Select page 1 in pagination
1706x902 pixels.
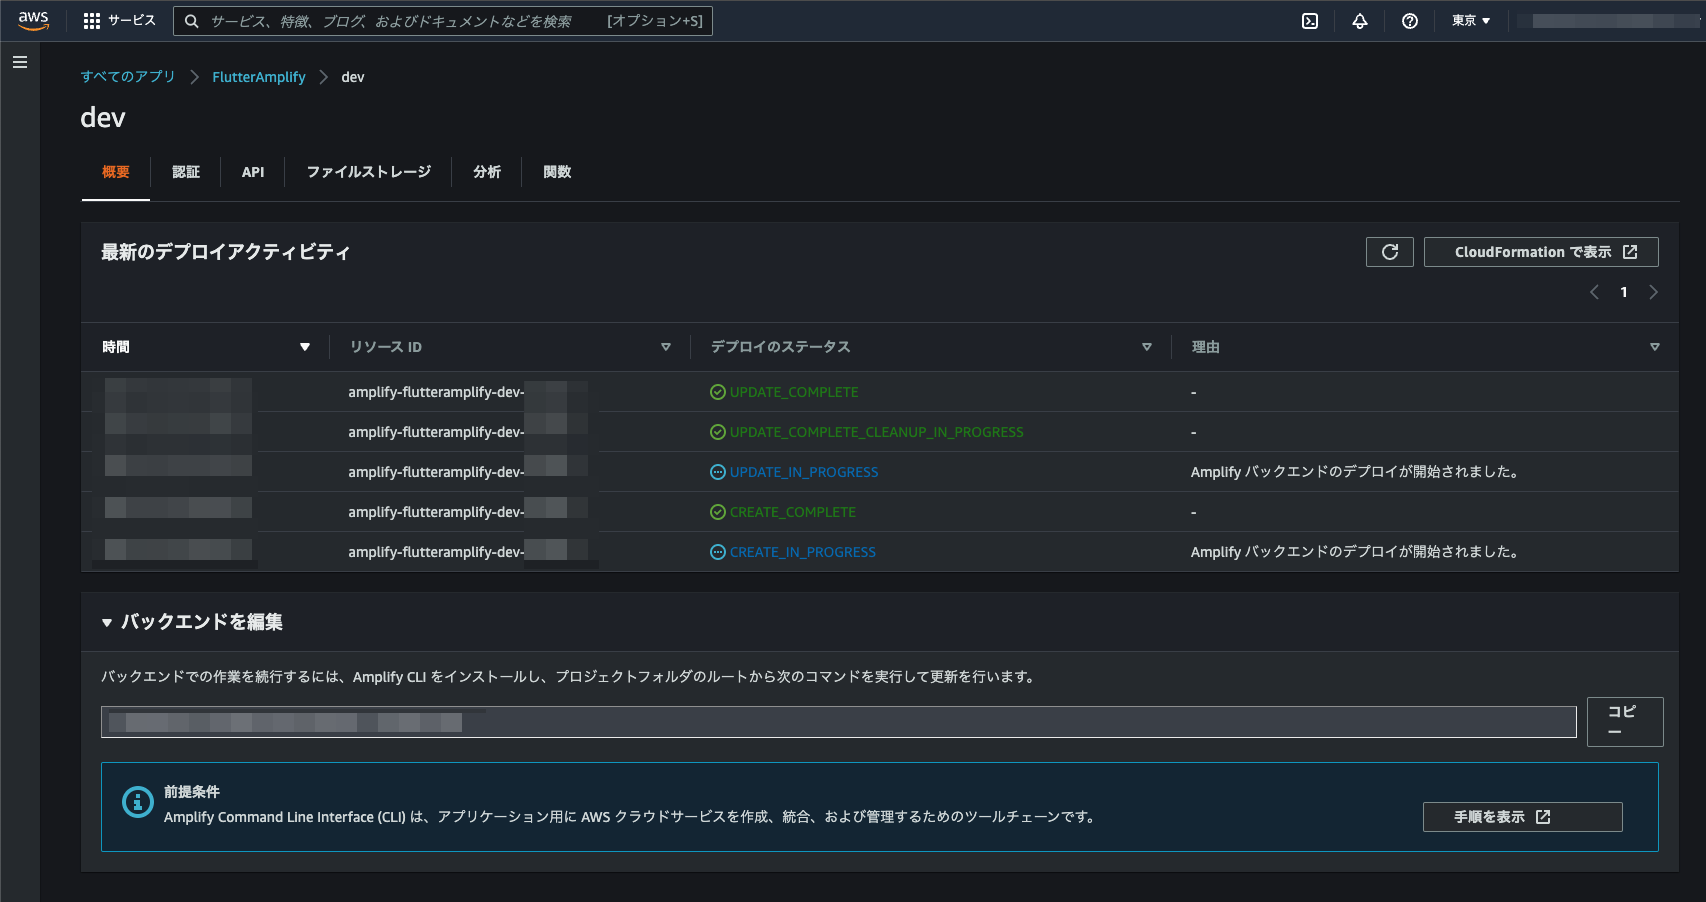tap(1624, 292)
